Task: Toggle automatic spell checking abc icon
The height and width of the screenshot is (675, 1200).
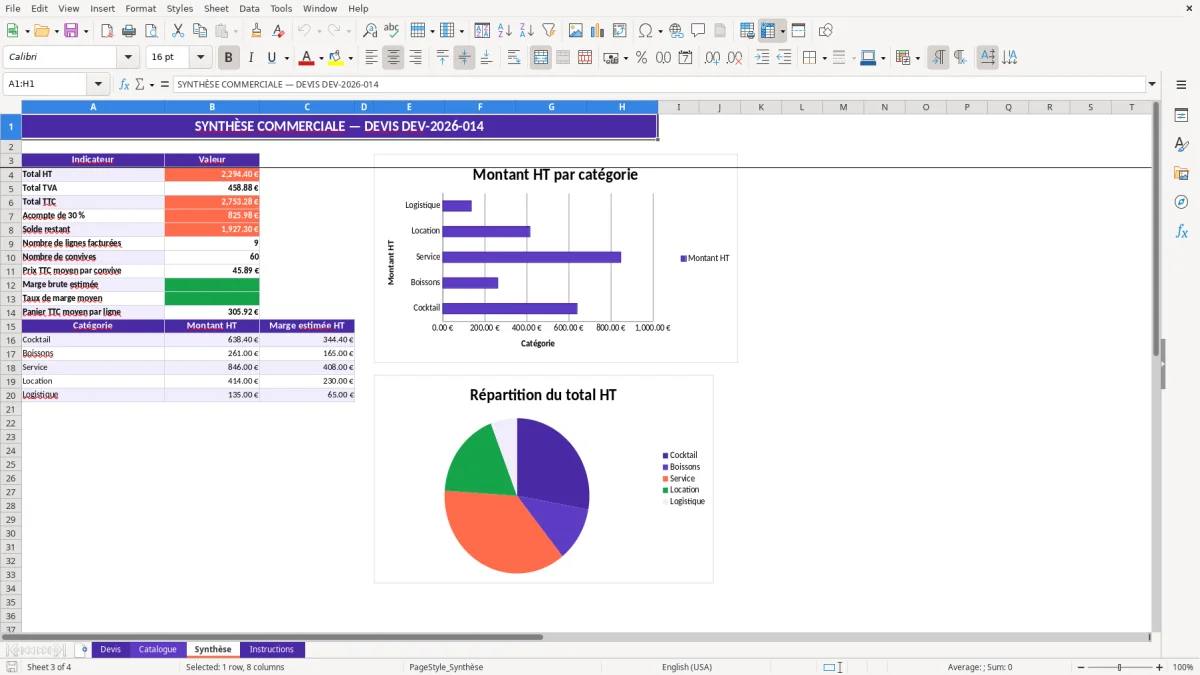Action: pyautogui.click(x=392, y=31)
